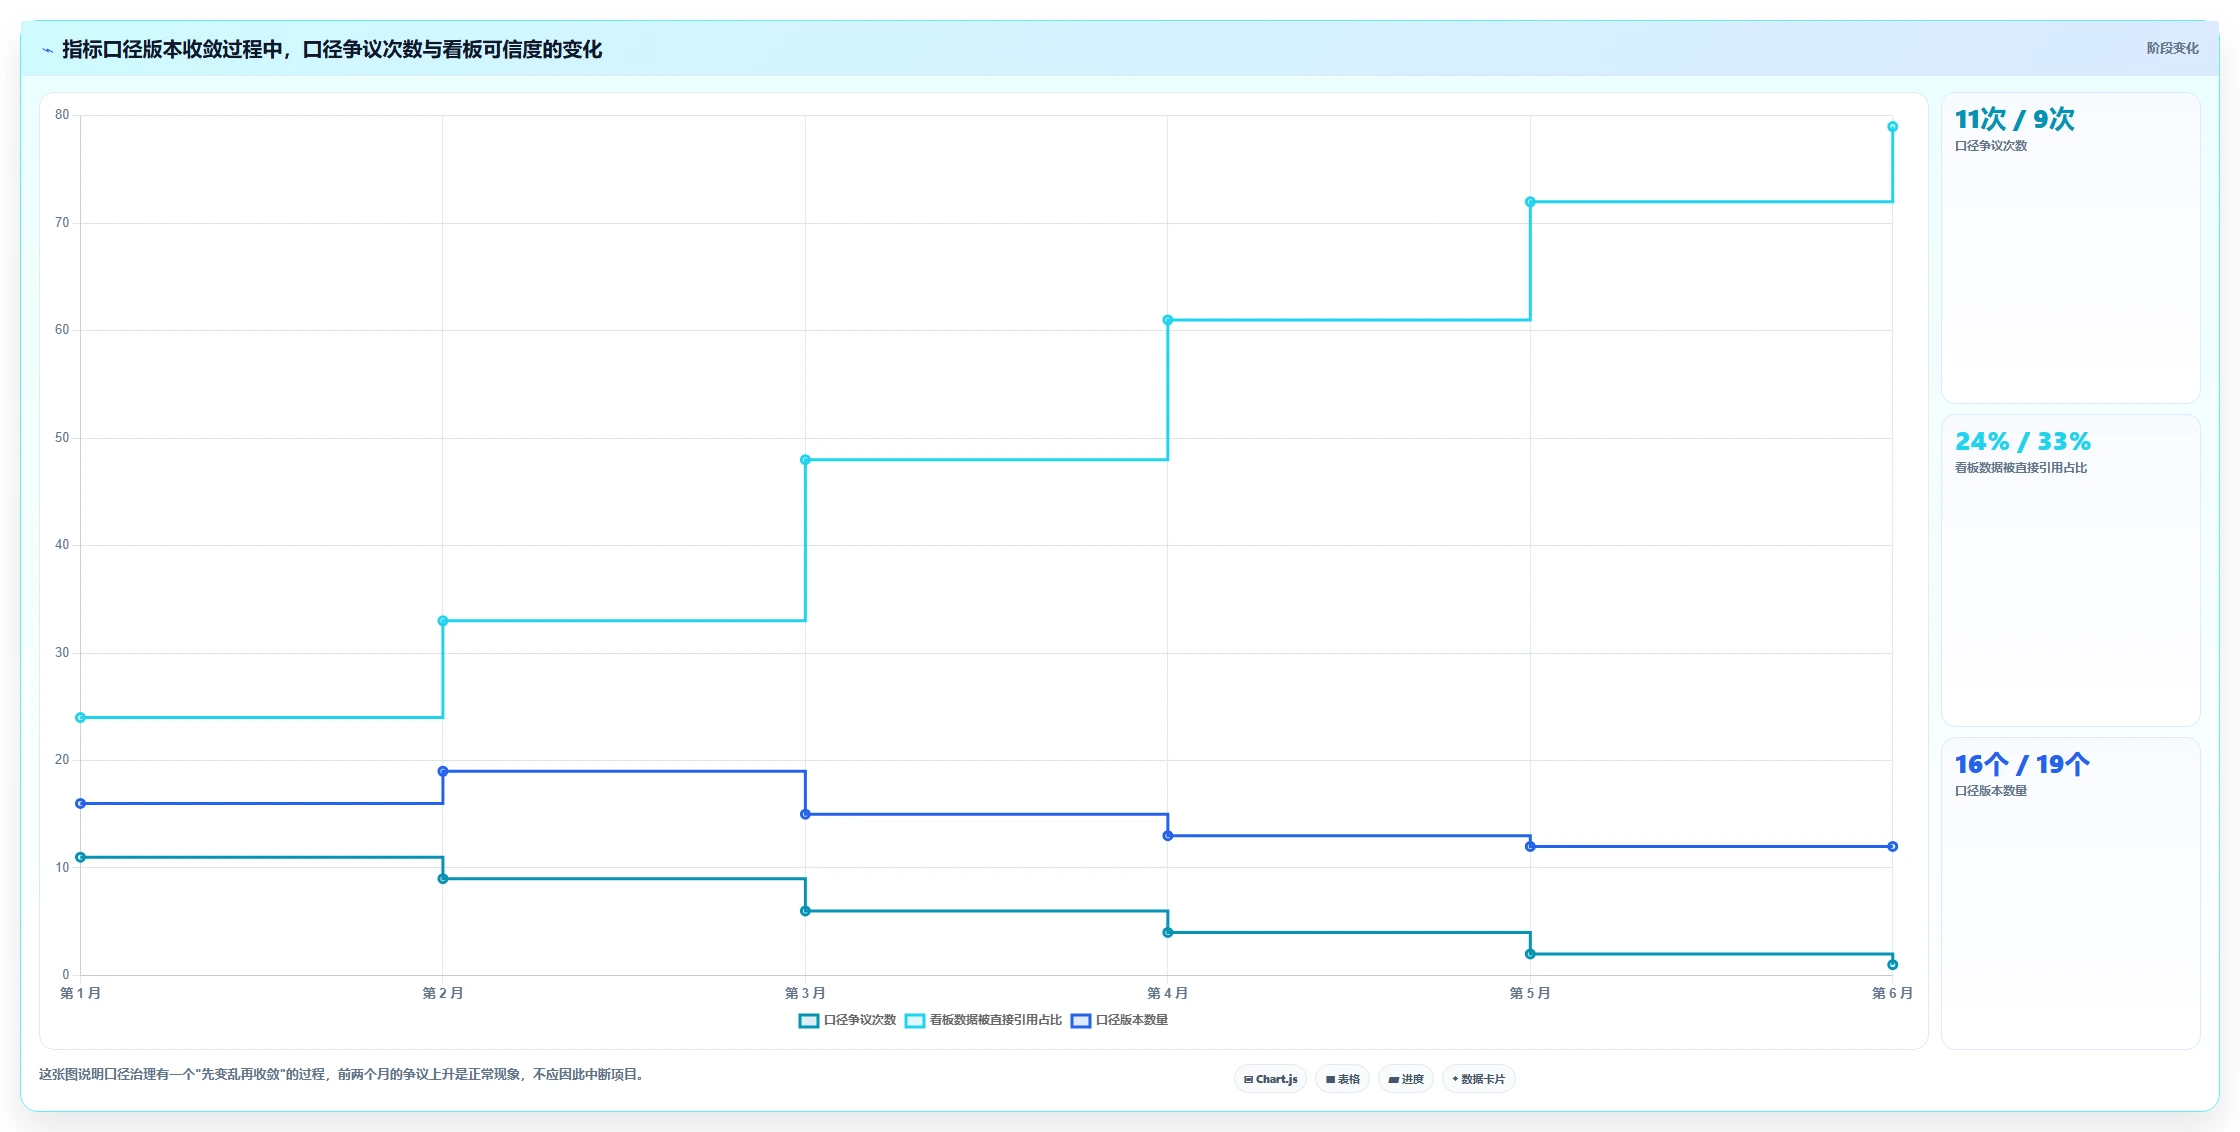Click the 口径争议次数 point at 第 1 月

point(81,857)
